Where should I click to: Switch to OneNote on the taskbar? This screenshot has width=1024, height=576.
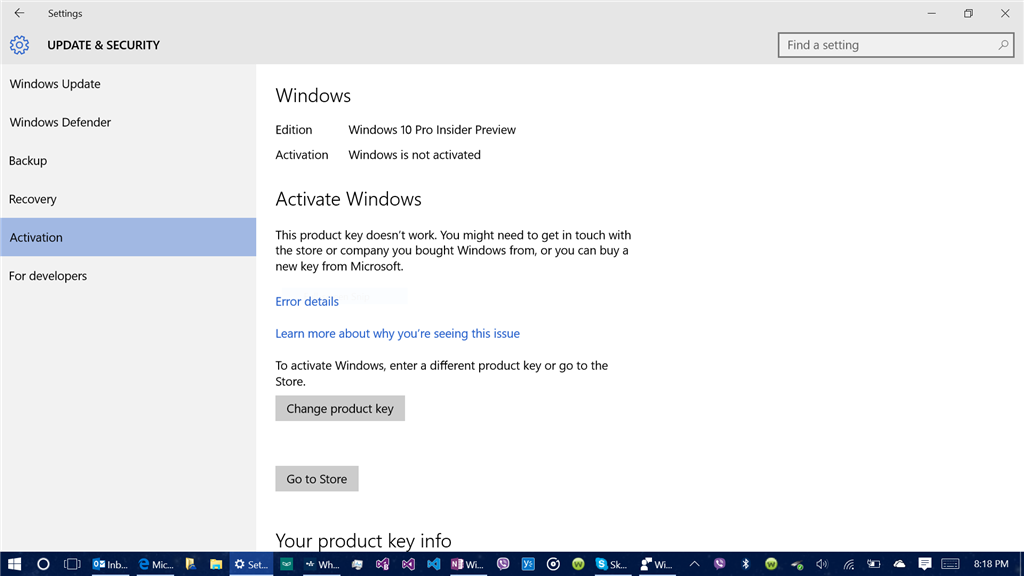[467, 564]
